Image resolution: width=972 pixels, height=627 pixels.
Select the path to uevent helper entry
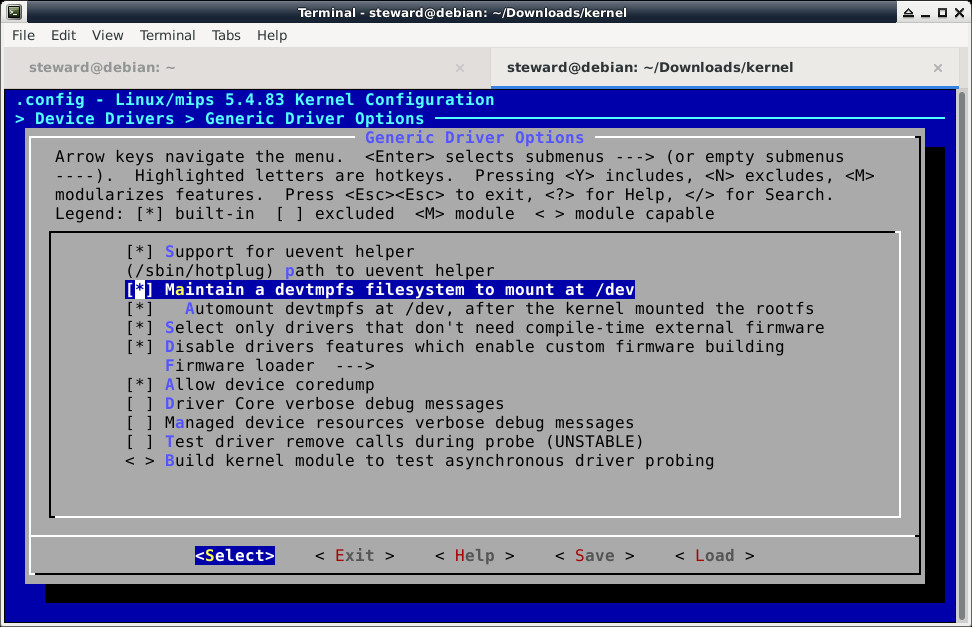tap(310, 271)
